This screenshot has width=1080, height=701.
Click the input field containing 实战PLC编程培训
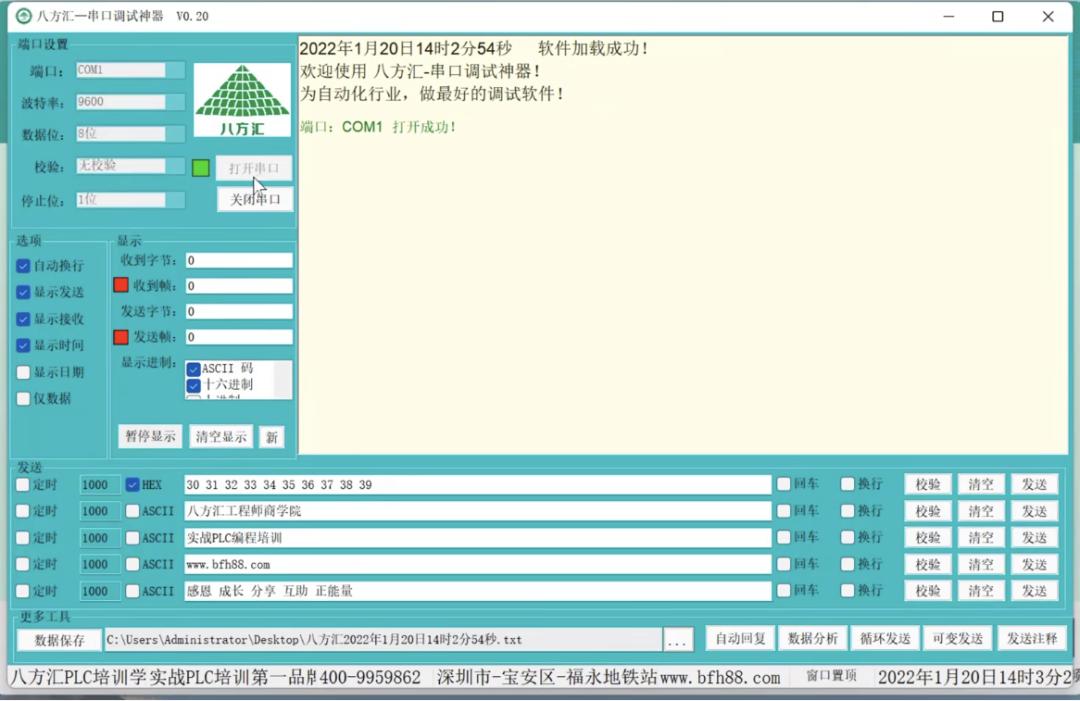pos(400,537)
